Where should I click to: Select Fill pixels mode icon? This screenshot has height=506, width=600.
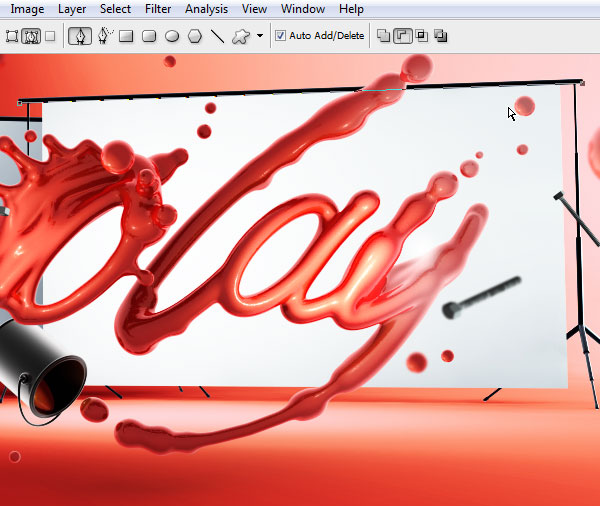point(50,36)
